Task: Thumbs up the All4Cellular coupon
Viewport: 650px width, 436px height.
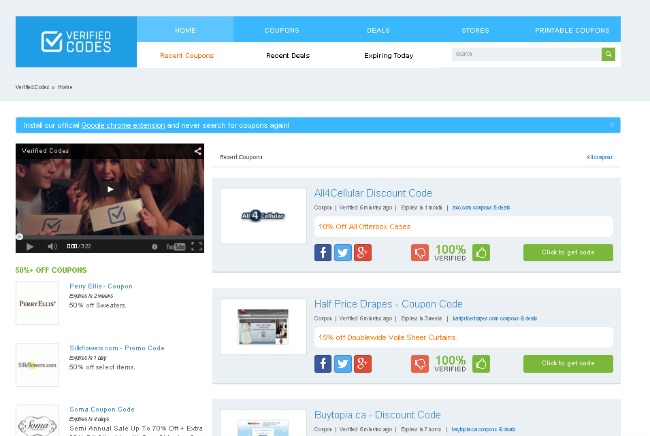Action: pyautogui.click(x=481, y=252)
